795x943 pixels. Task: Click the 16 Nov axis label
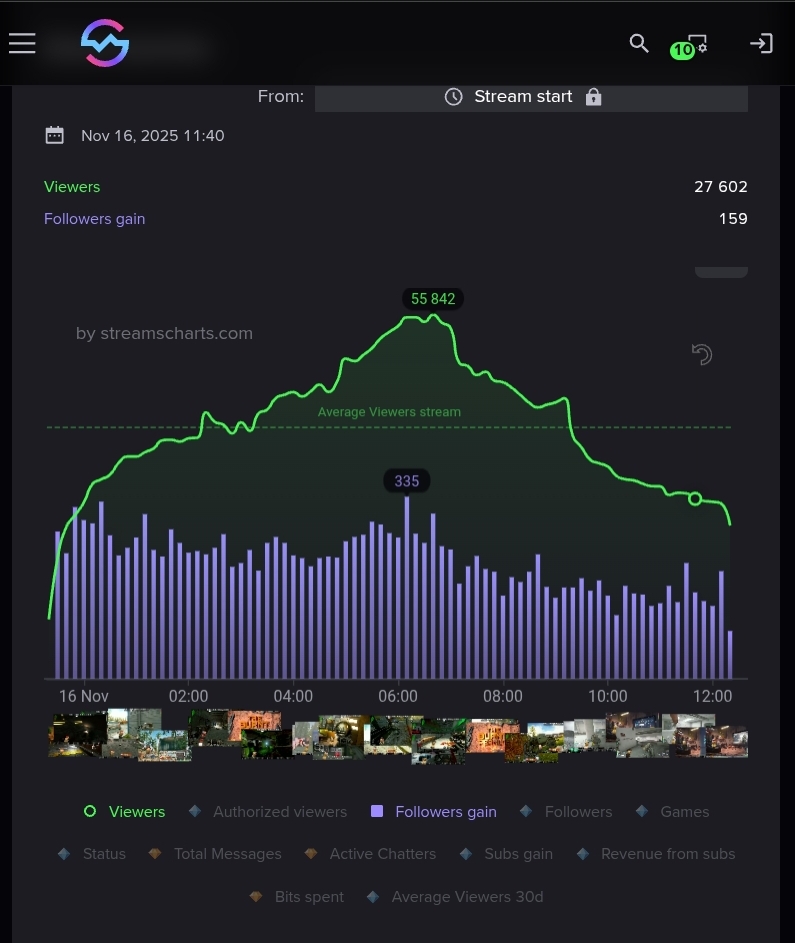(84, 696)
